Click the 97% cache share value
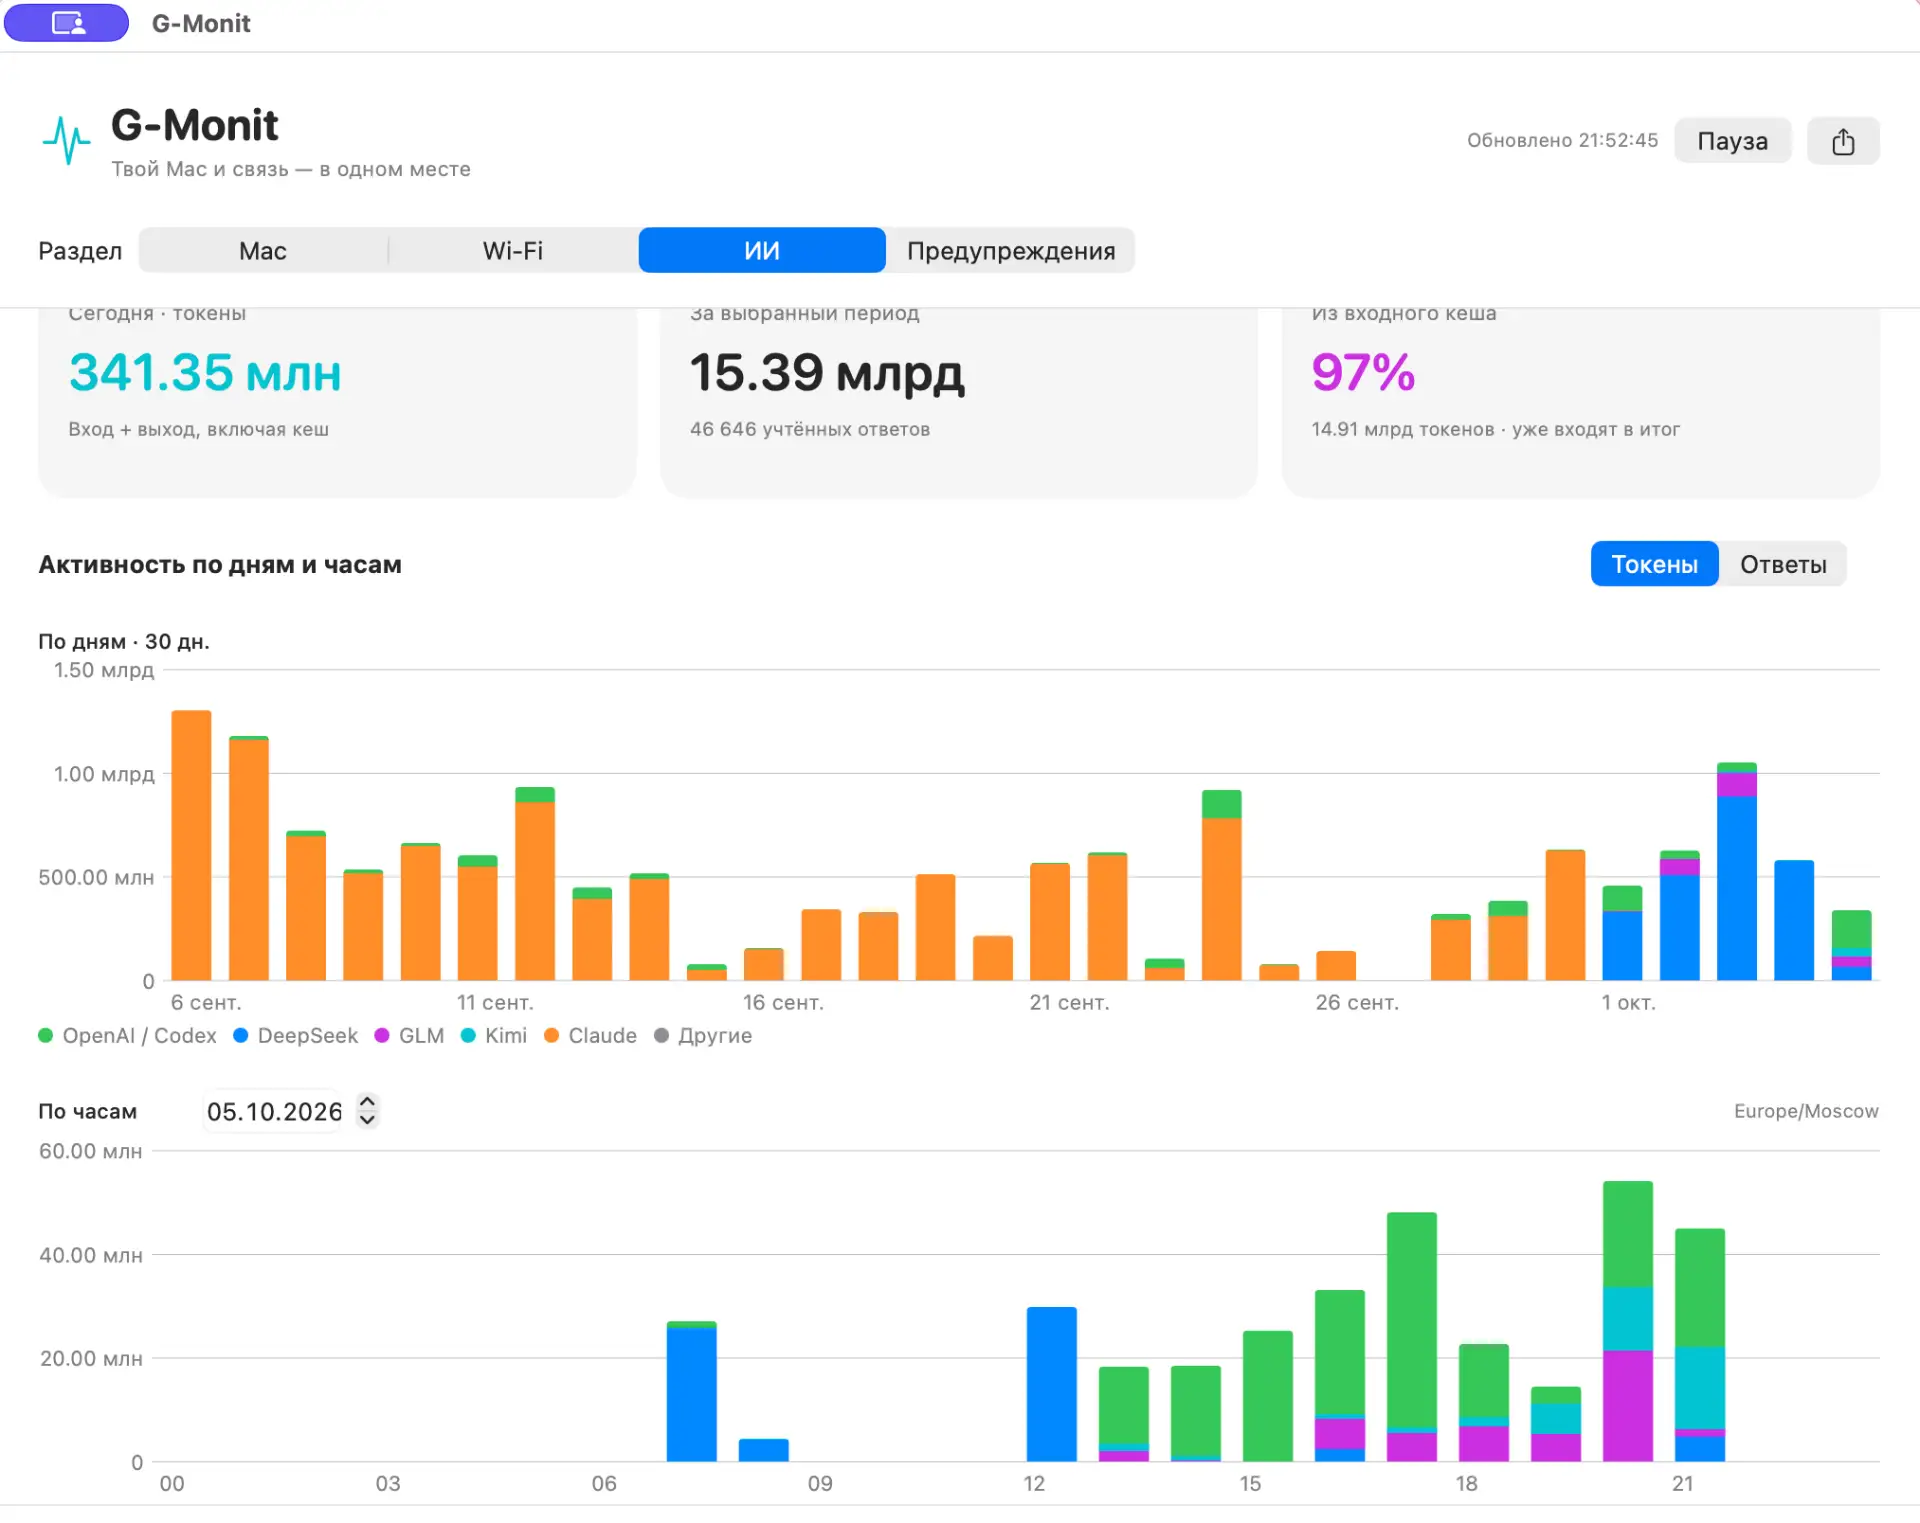Screen dimensions: 1920x1523 1363,373
